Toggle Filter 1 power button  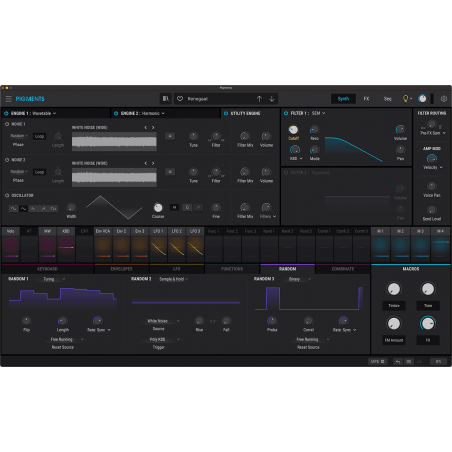286,113
